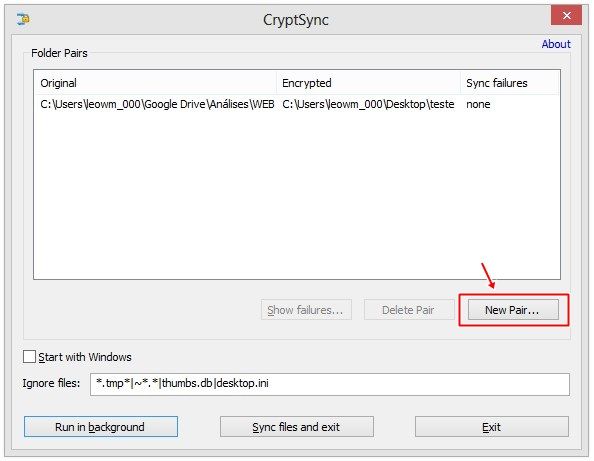Focus the Ignore files text field
594x461 pixels.
[330, 384]
